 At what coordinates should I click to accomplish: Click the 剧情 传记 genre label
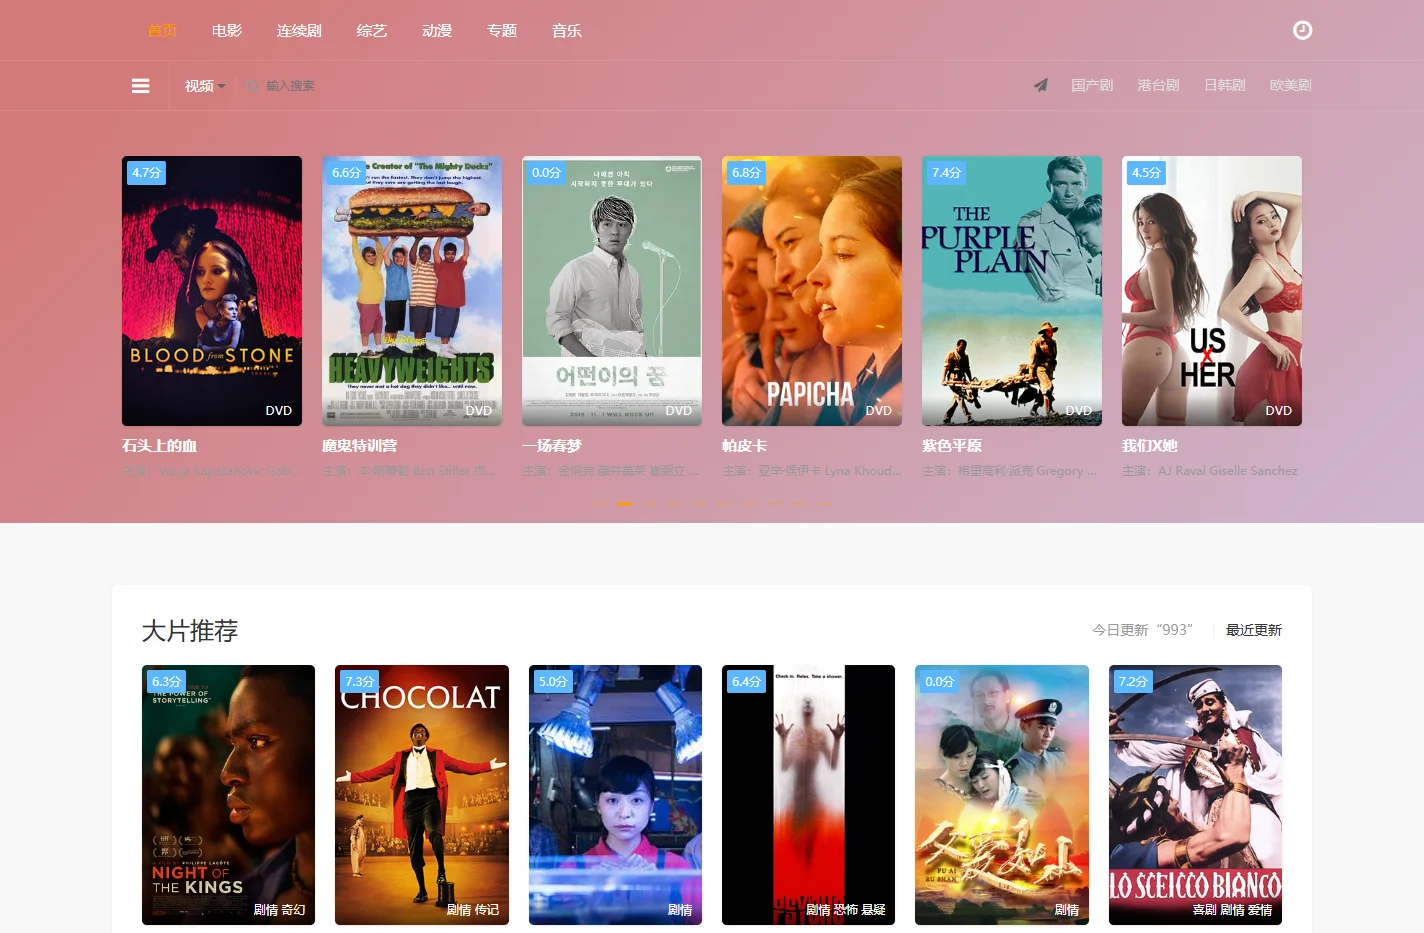point(472,910)
